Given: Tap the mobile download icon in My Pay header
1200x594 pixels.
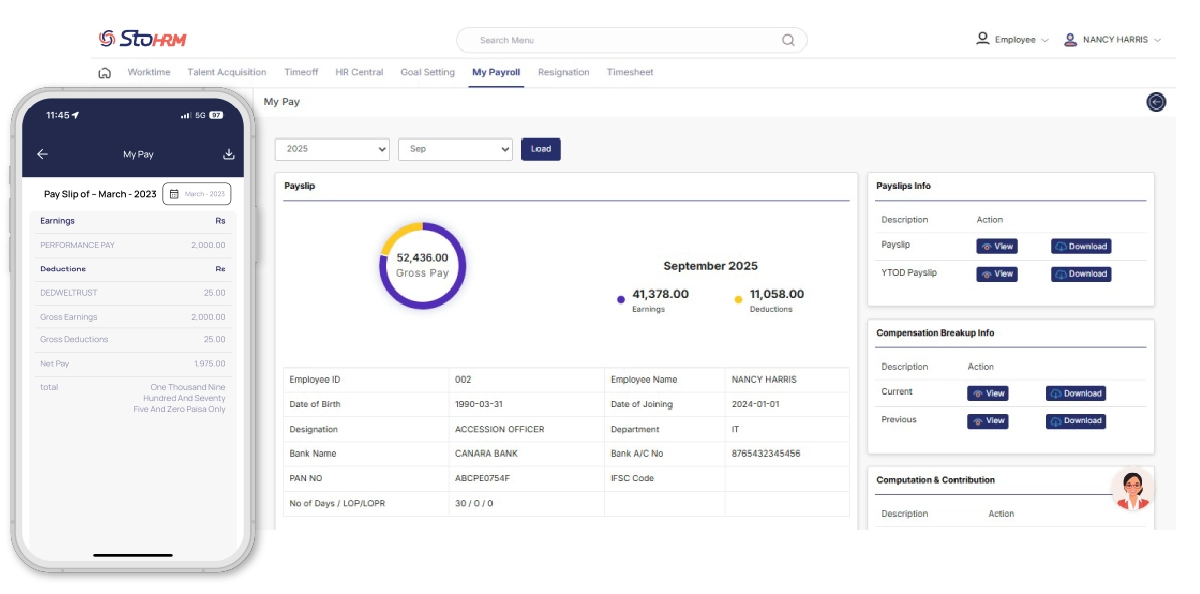Looking at the screenshot, I should click(x=228, y=154).
